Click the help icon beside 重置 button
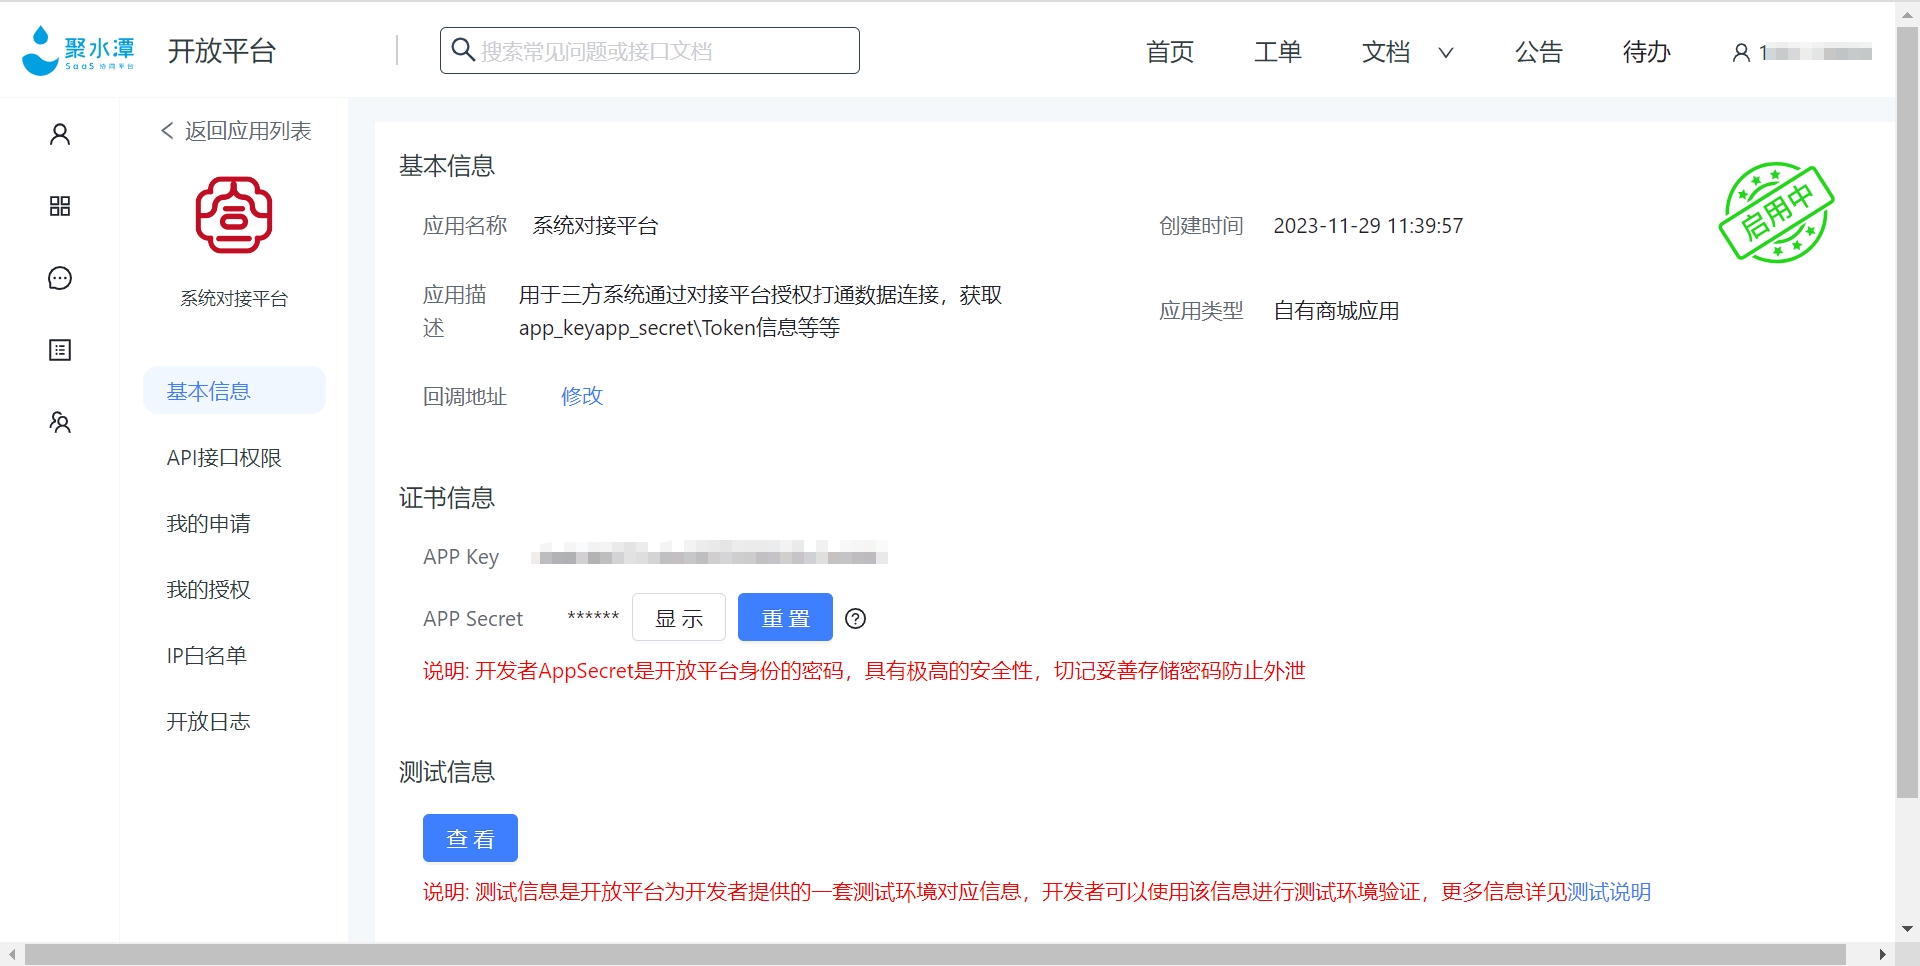The height and width of the screenshot is (966, 1920). tap(855, 618)
